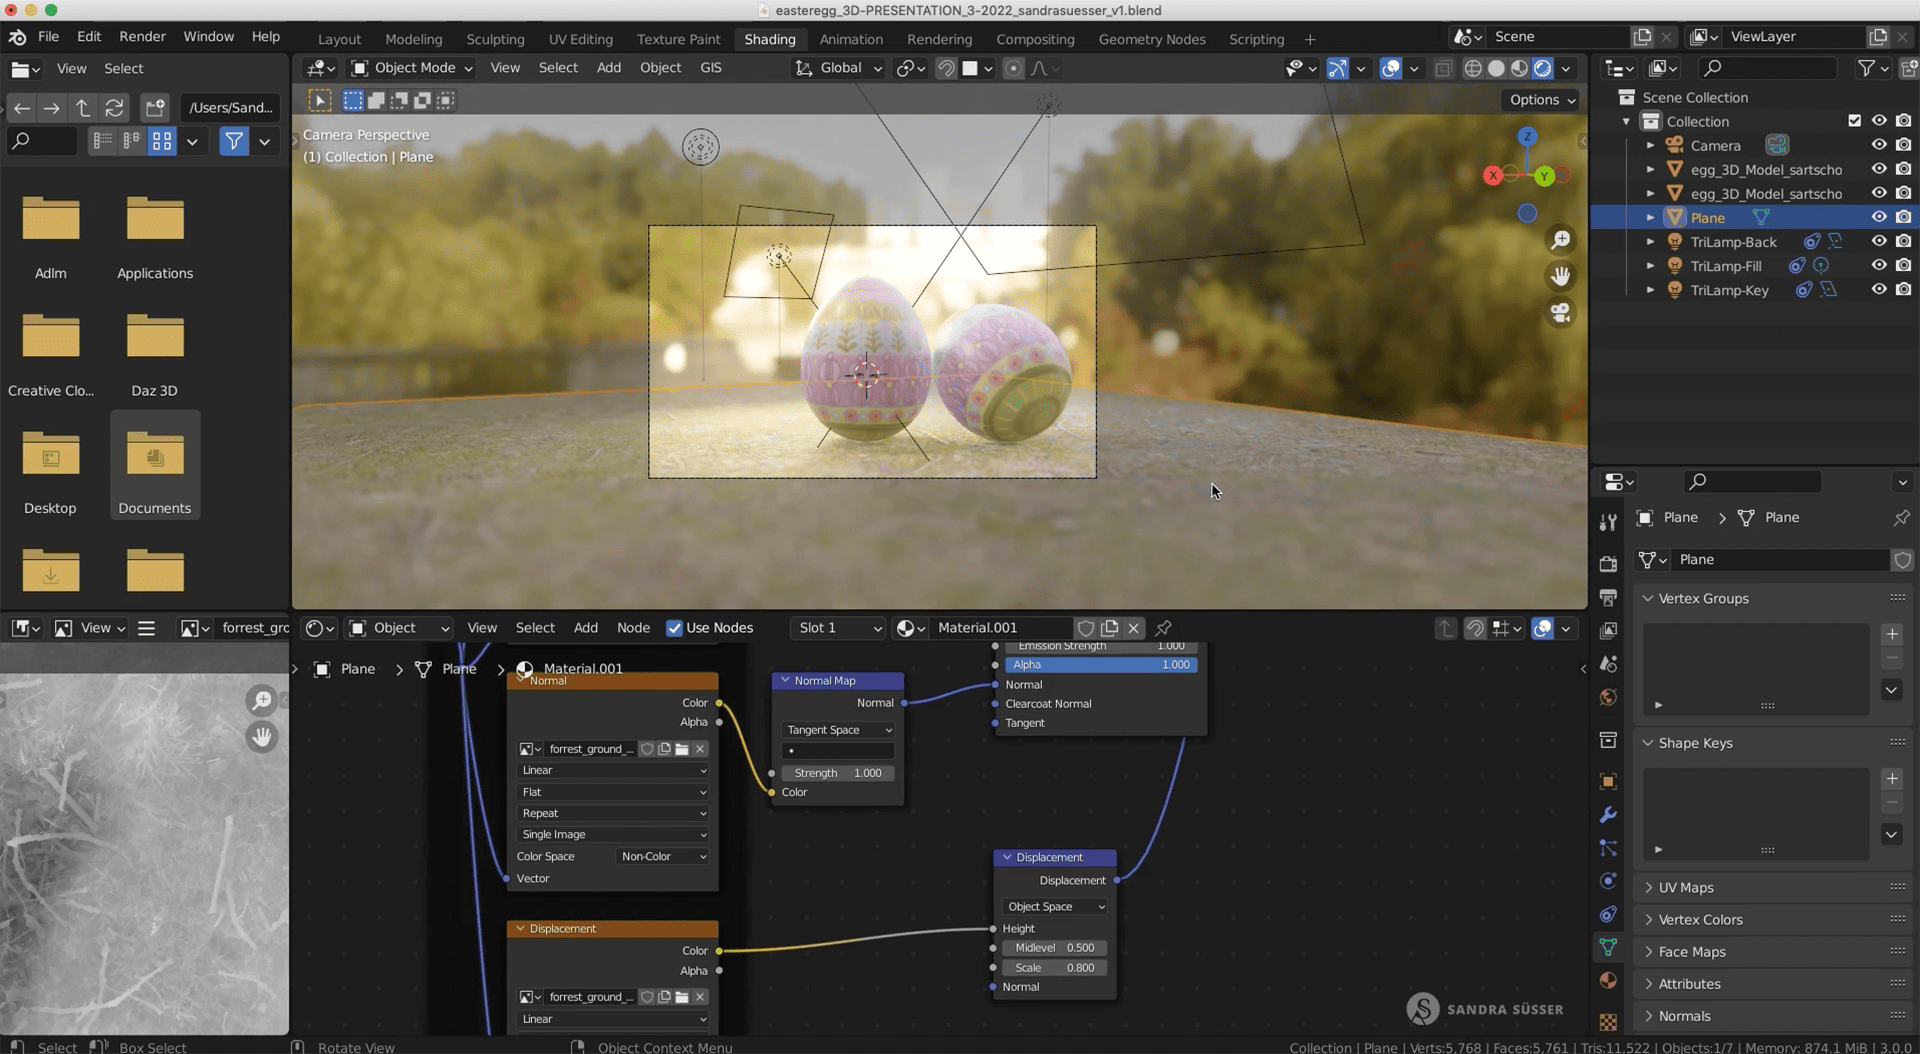1920x1054 pixels.
Task: Open viewport Options dropdown
Action: (x=1542, y=100)
